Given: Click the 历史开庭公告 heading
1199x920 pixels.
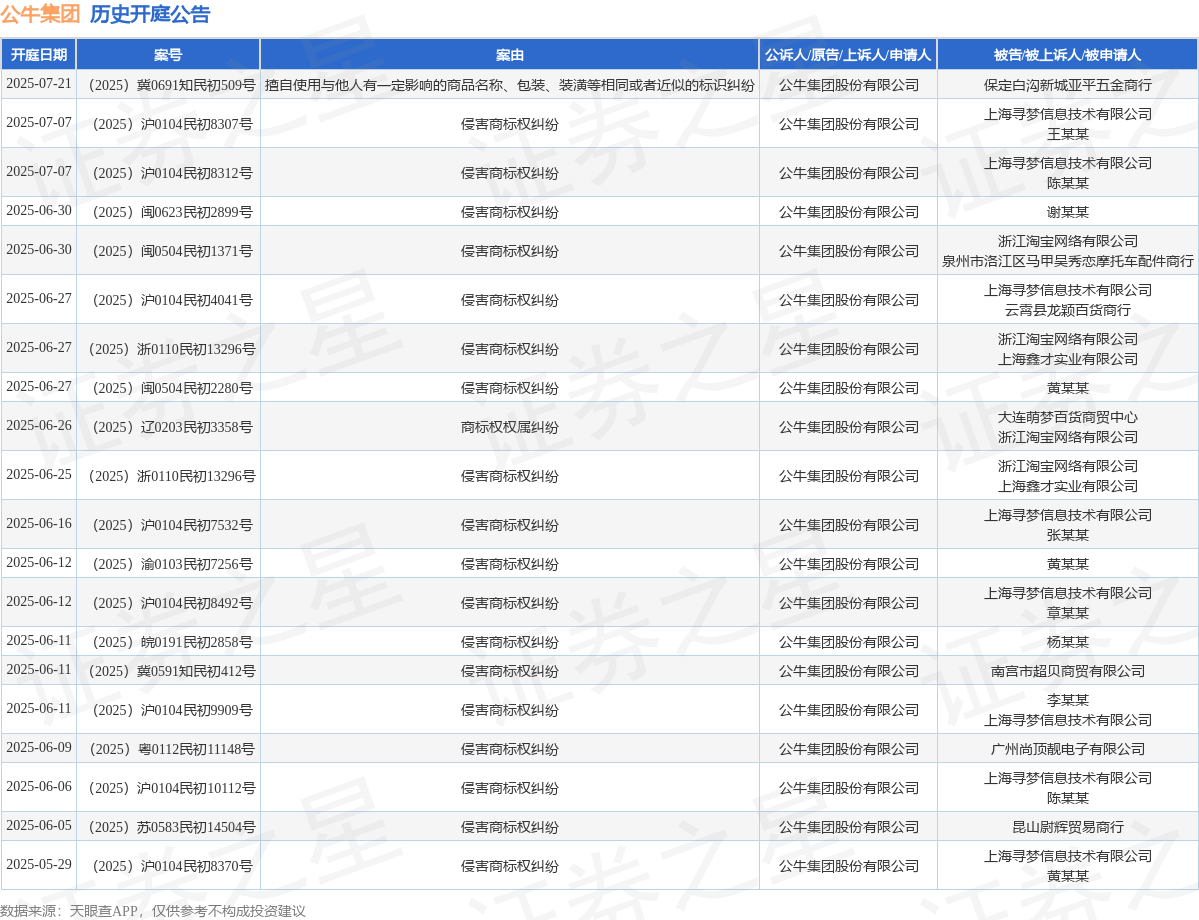Looking at the screenshot, I should pos(150,14).
